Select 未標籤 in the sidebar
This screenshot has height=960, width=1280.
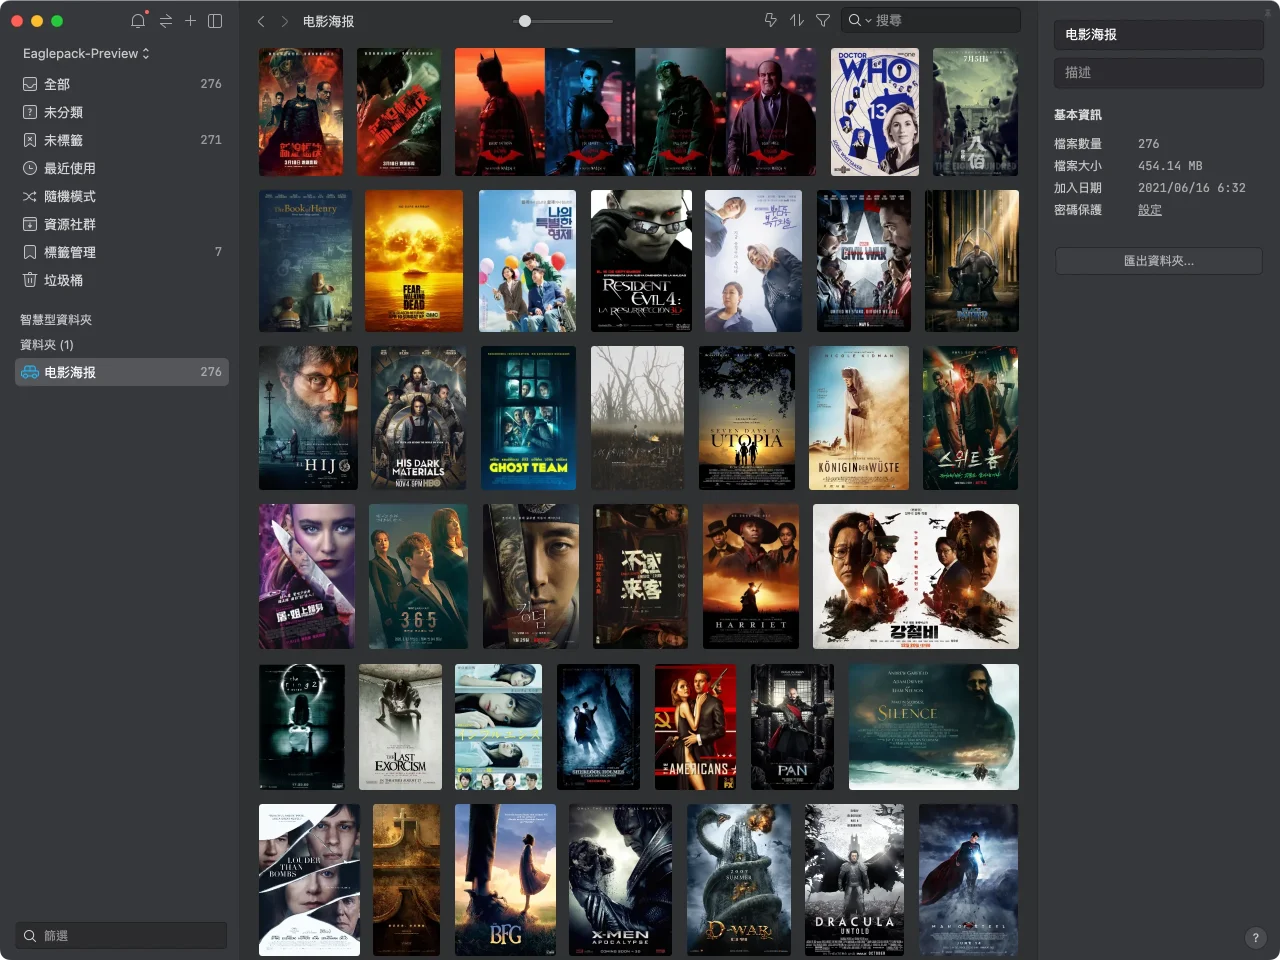122,140
